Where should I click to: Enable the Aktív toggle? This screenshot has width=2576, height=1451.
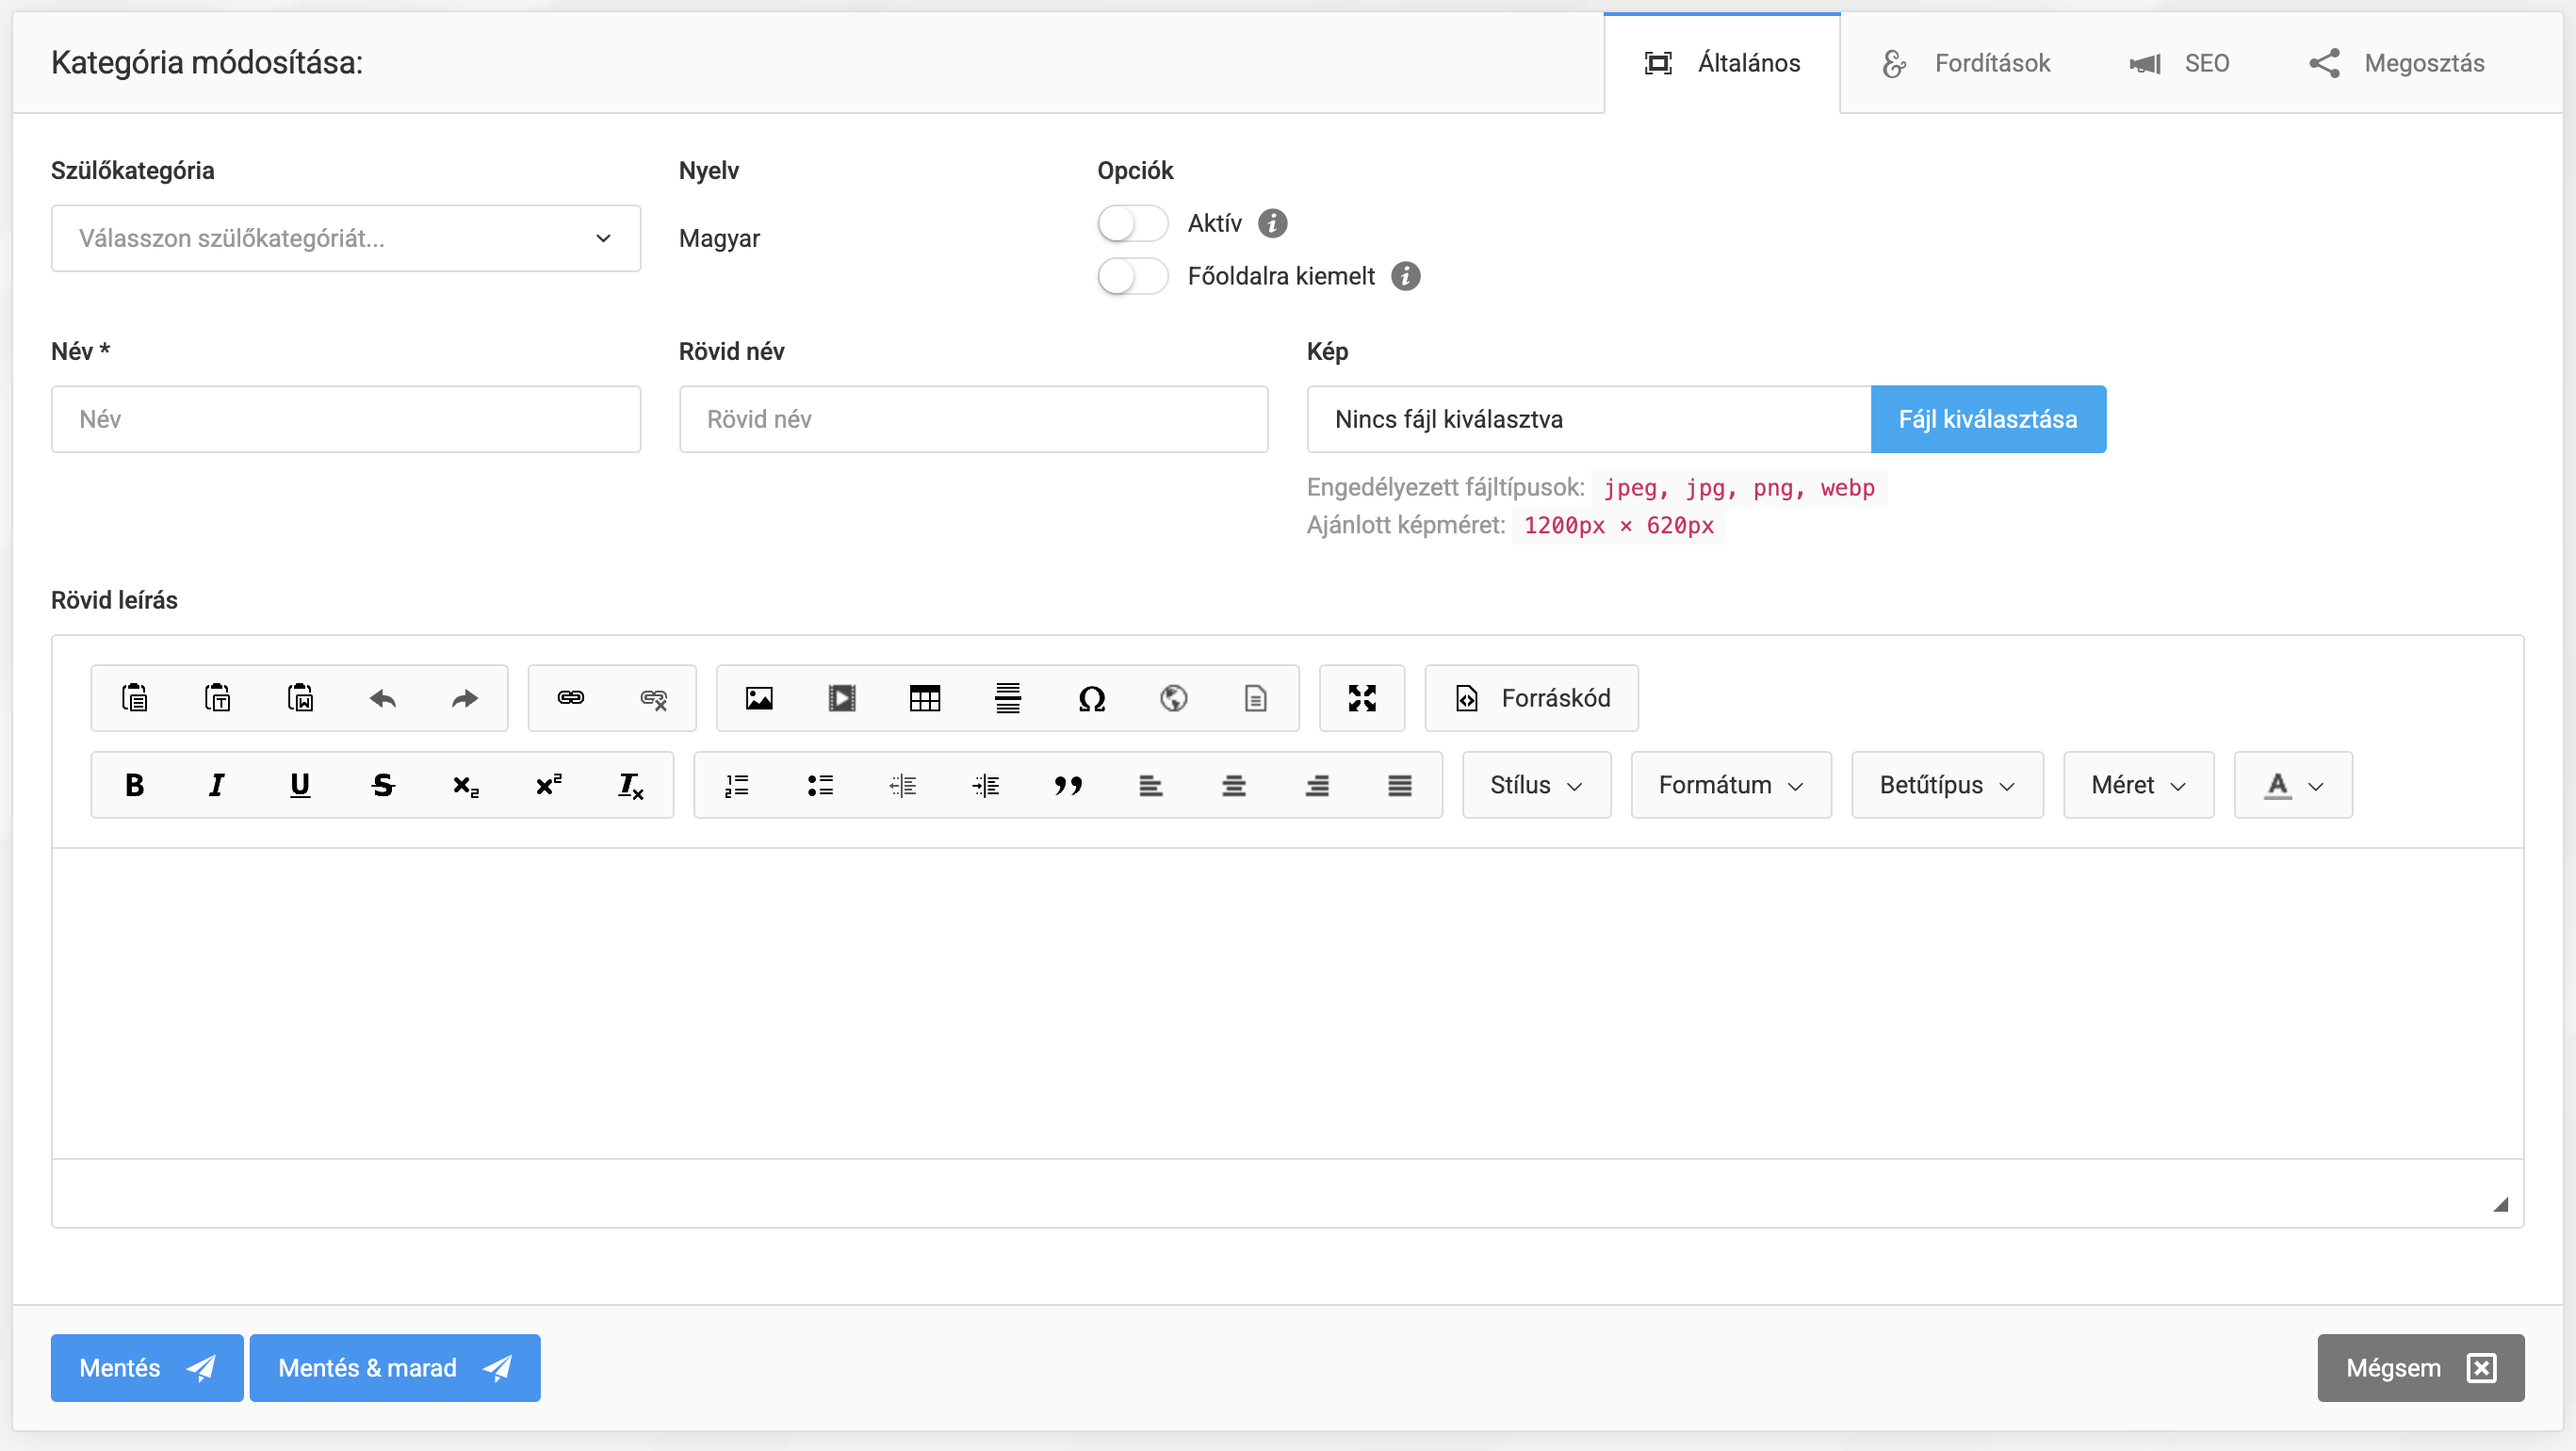click(x=1132, y=223)
